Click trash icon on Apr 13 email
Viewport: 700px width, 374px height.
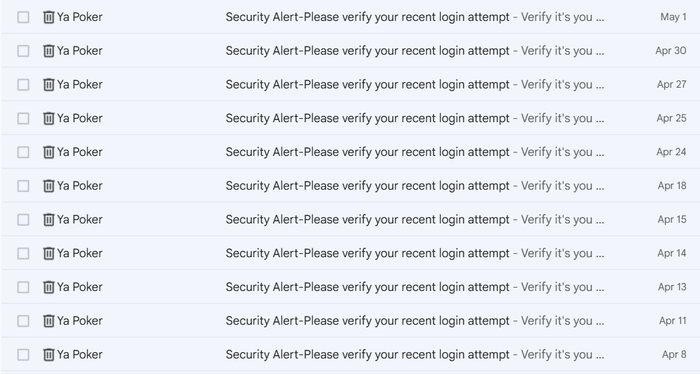tap(48, 287)
